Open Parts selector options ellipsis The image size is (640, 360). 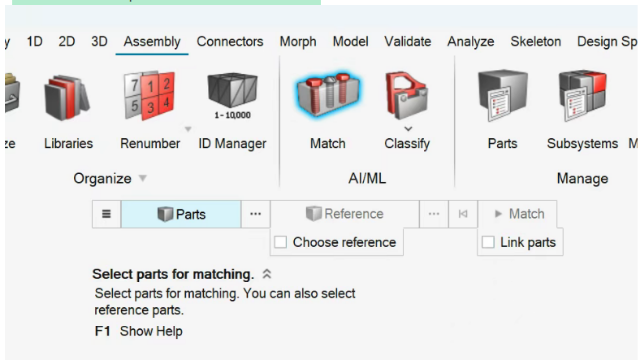point(256,214)
